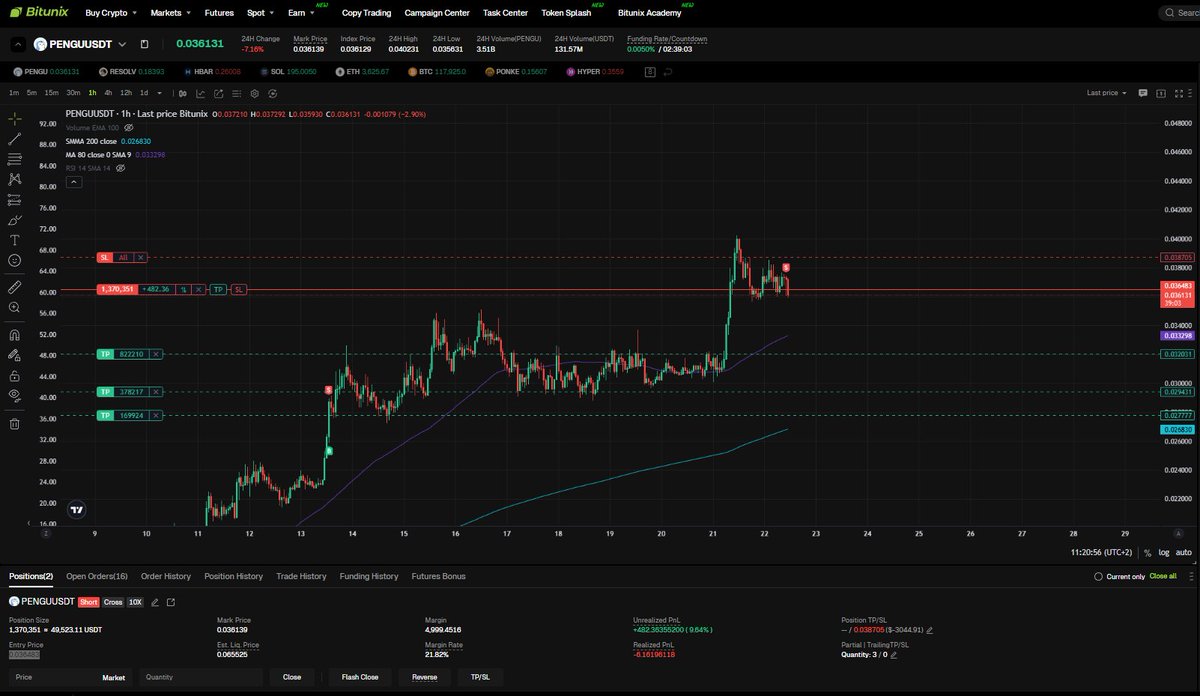Screen dimensions: 1200x696
Task: Open the Fibonacci/horizontal lines tool group
Action: click(x=15, y=159)
